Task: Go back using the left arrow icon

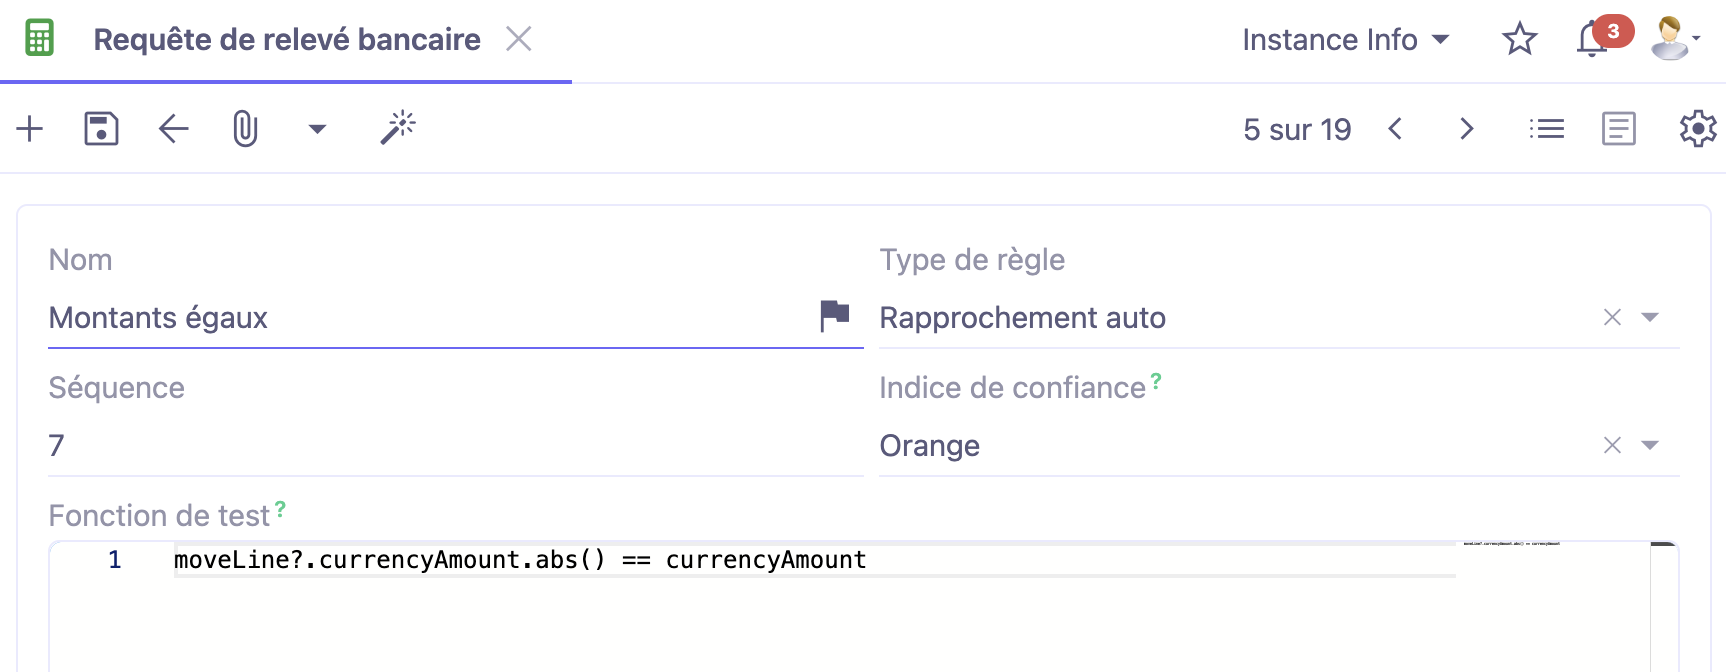Action: [x=172, y=128]
